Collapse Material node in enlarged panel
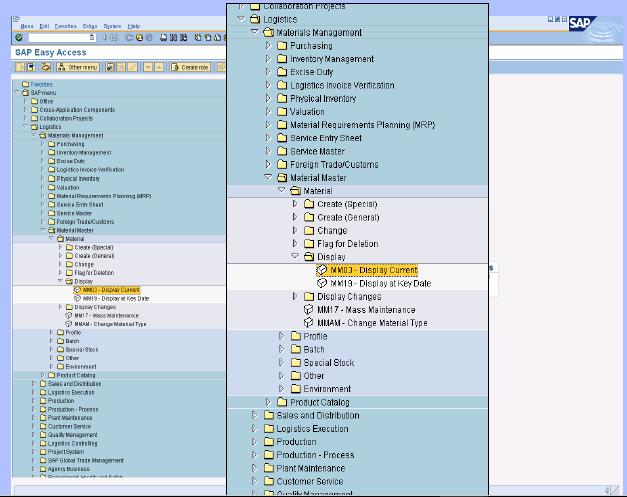 tap(282, 190)
